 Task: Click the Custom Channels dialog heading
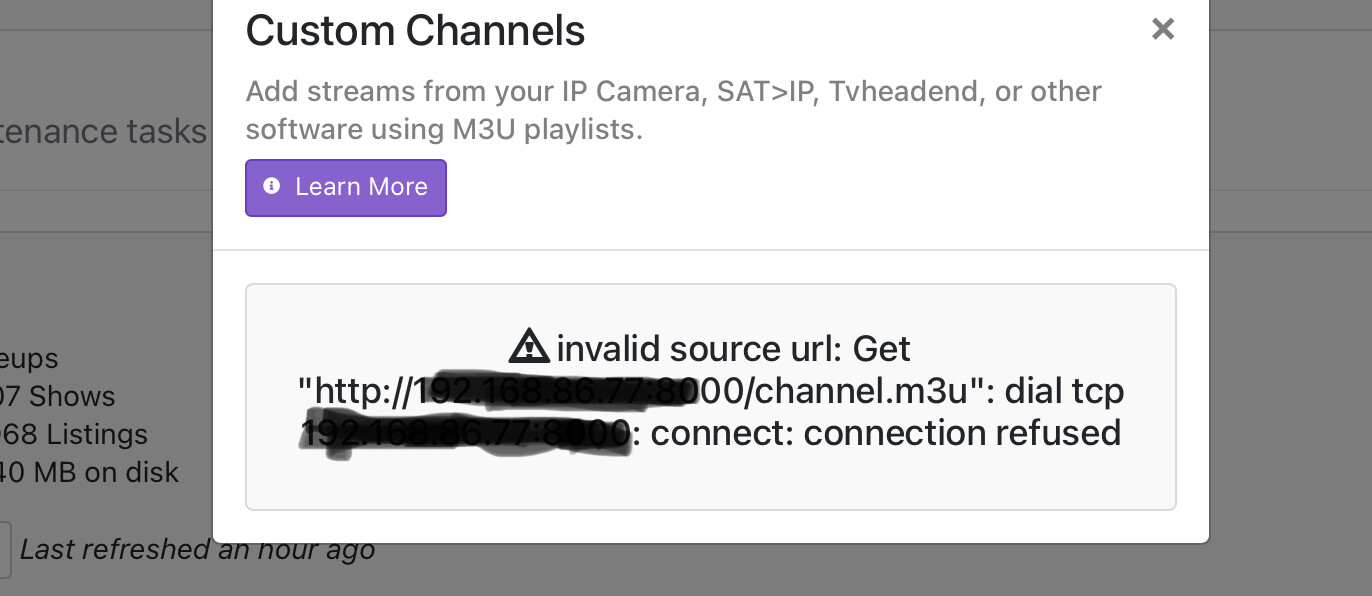415,31
